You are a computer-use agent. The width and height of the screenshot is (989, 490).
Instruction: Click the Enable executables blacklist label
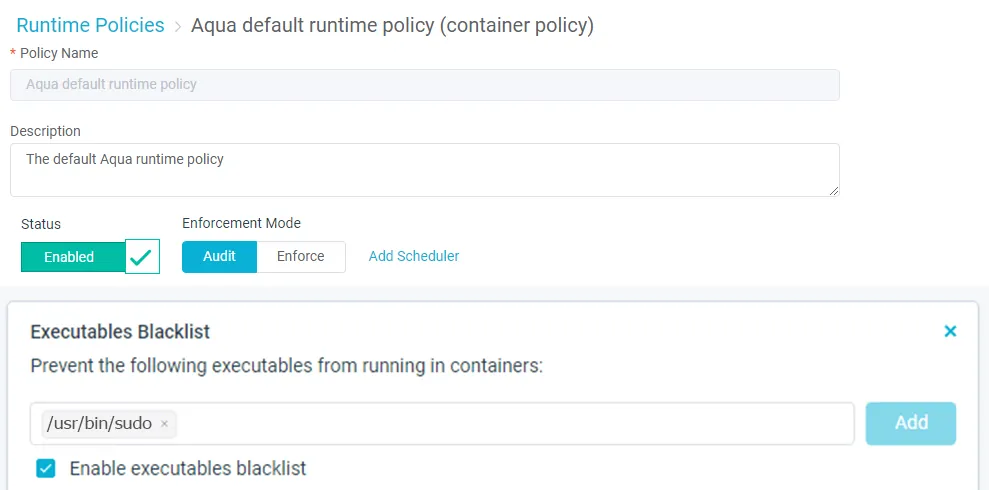(x=188, y=468)
